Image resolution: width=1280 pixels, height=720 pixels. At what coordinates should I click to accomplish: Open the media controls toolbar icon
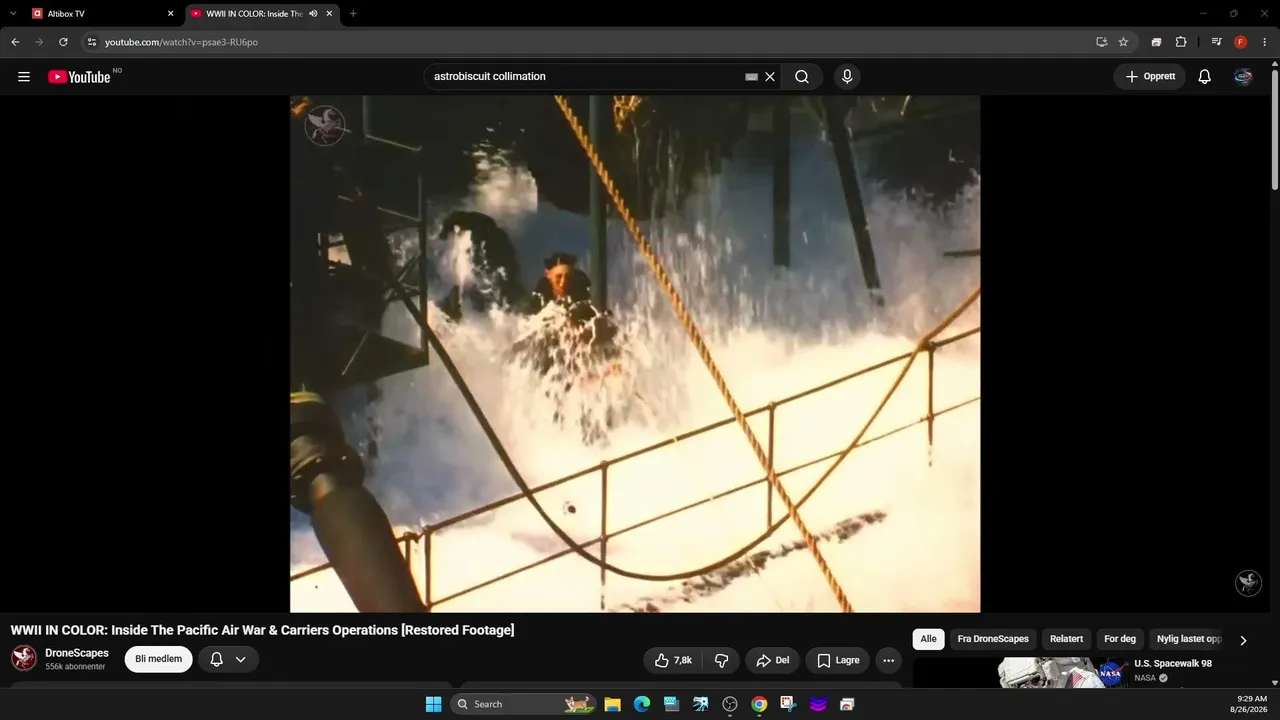(x=1216, y=42)
